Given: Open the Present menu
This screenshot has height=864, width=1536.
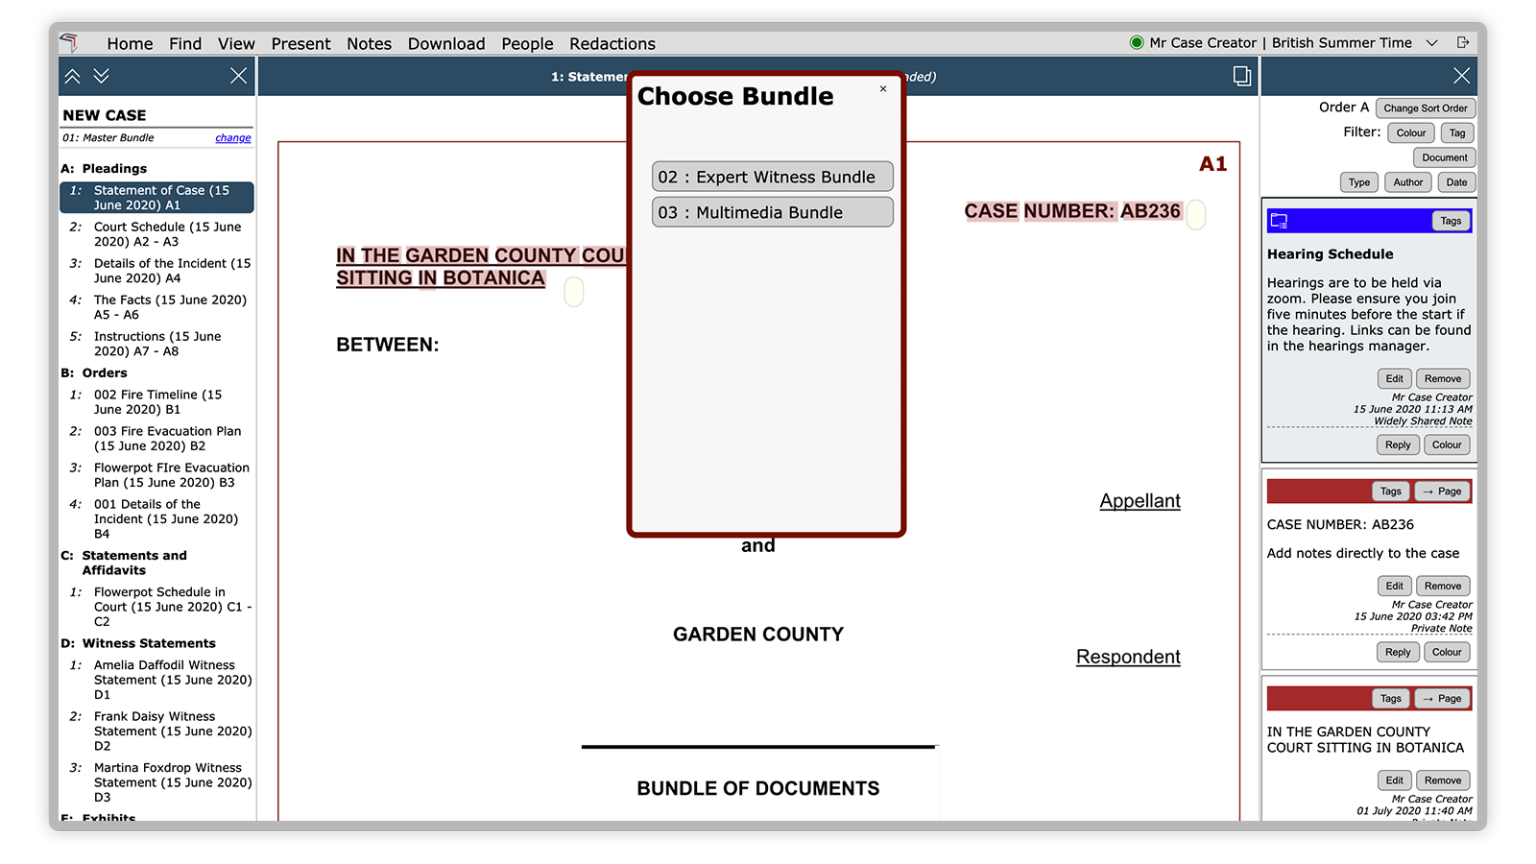Looking at the screenshot, I should click(301, 43).
